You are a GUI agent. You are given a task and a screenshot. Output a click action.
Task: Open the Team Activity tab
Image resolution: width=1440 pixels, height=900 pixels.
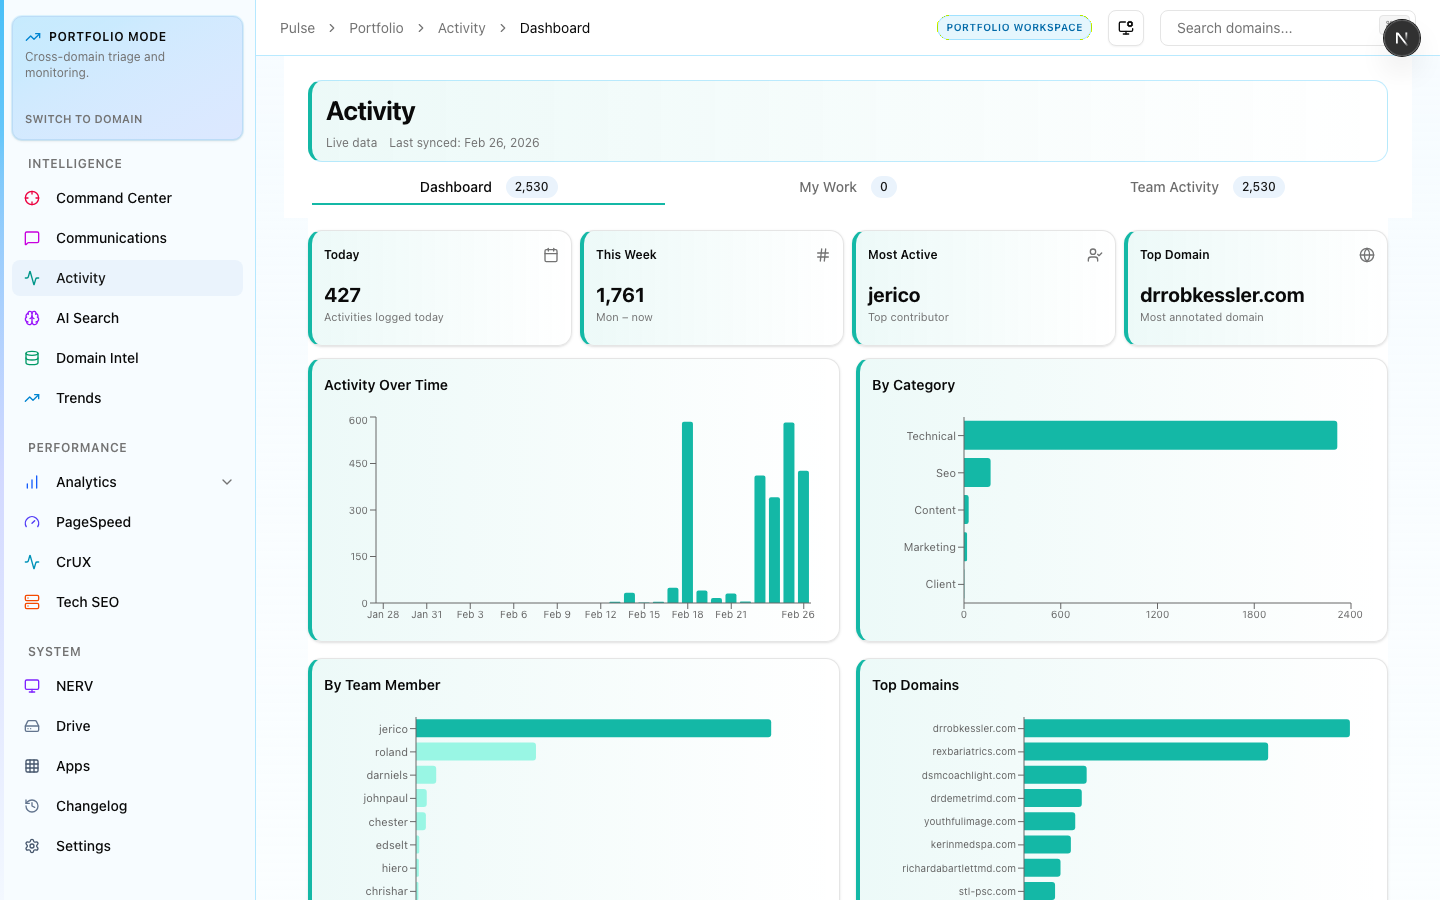1174,187
